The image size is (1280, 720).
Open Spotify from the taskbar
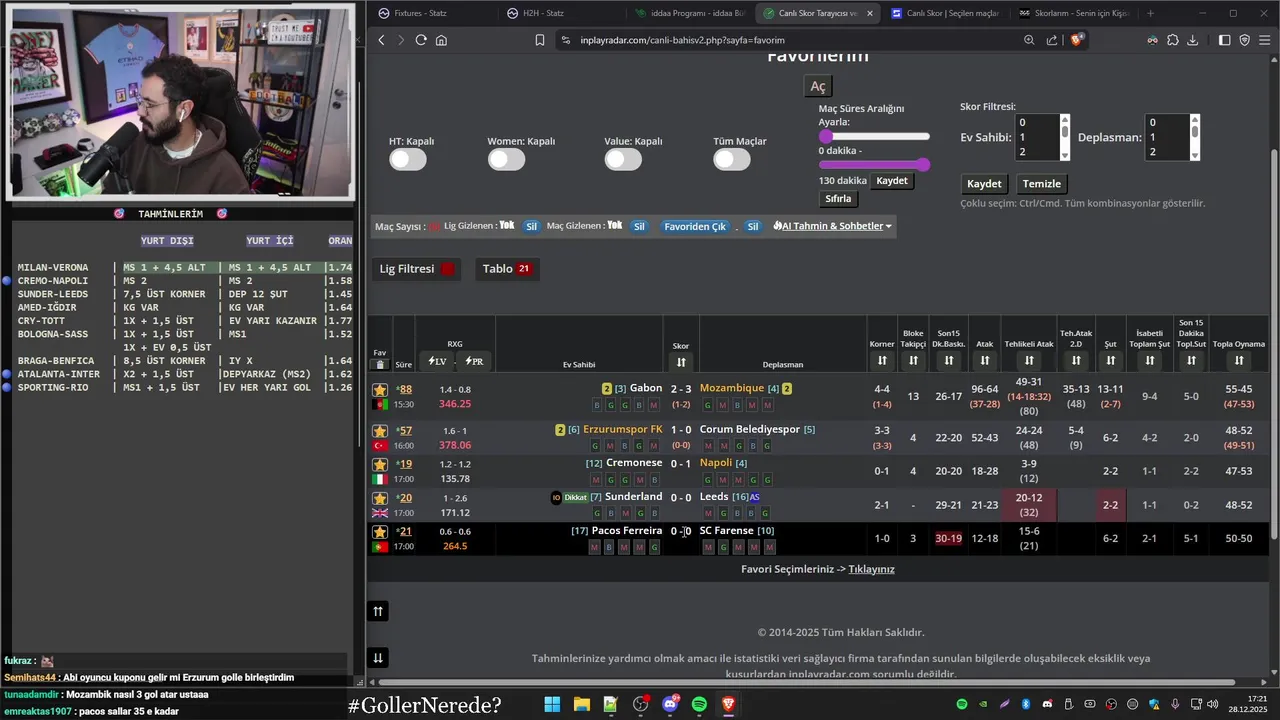coord(699,705)
